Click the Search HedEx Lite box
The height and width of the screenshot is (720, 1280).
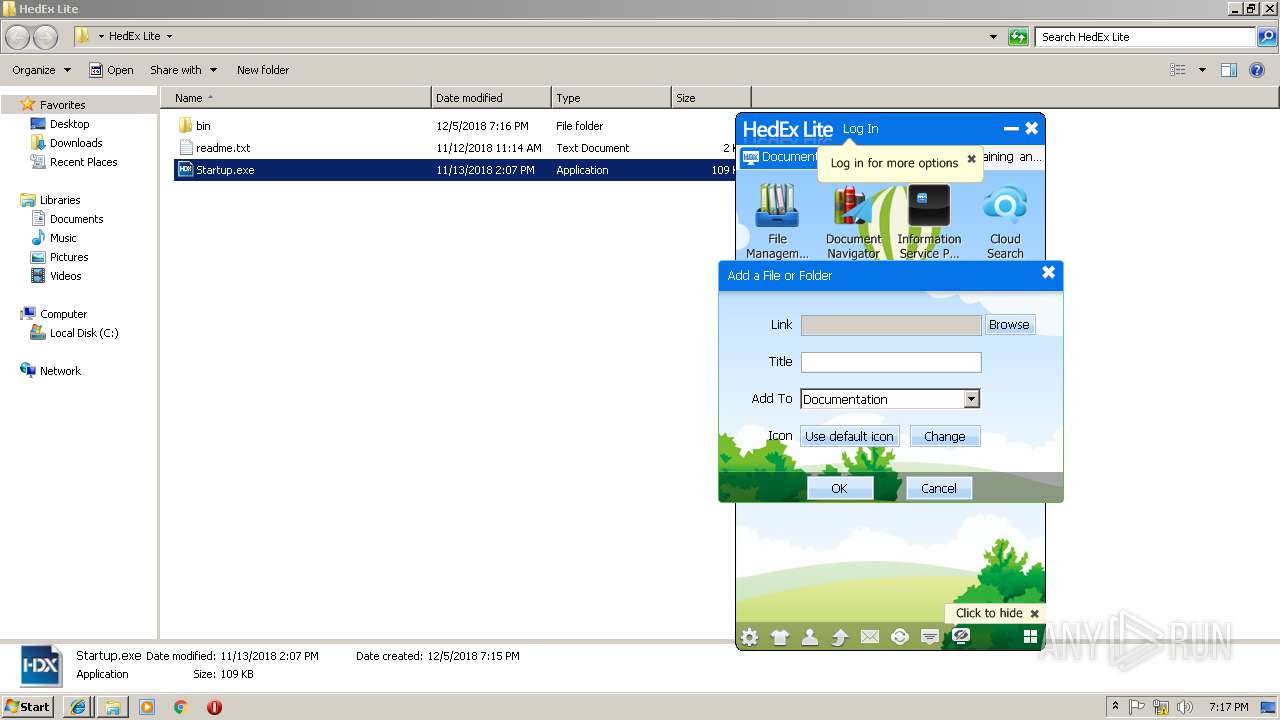pyautogui.click(x=1145, y=37)
